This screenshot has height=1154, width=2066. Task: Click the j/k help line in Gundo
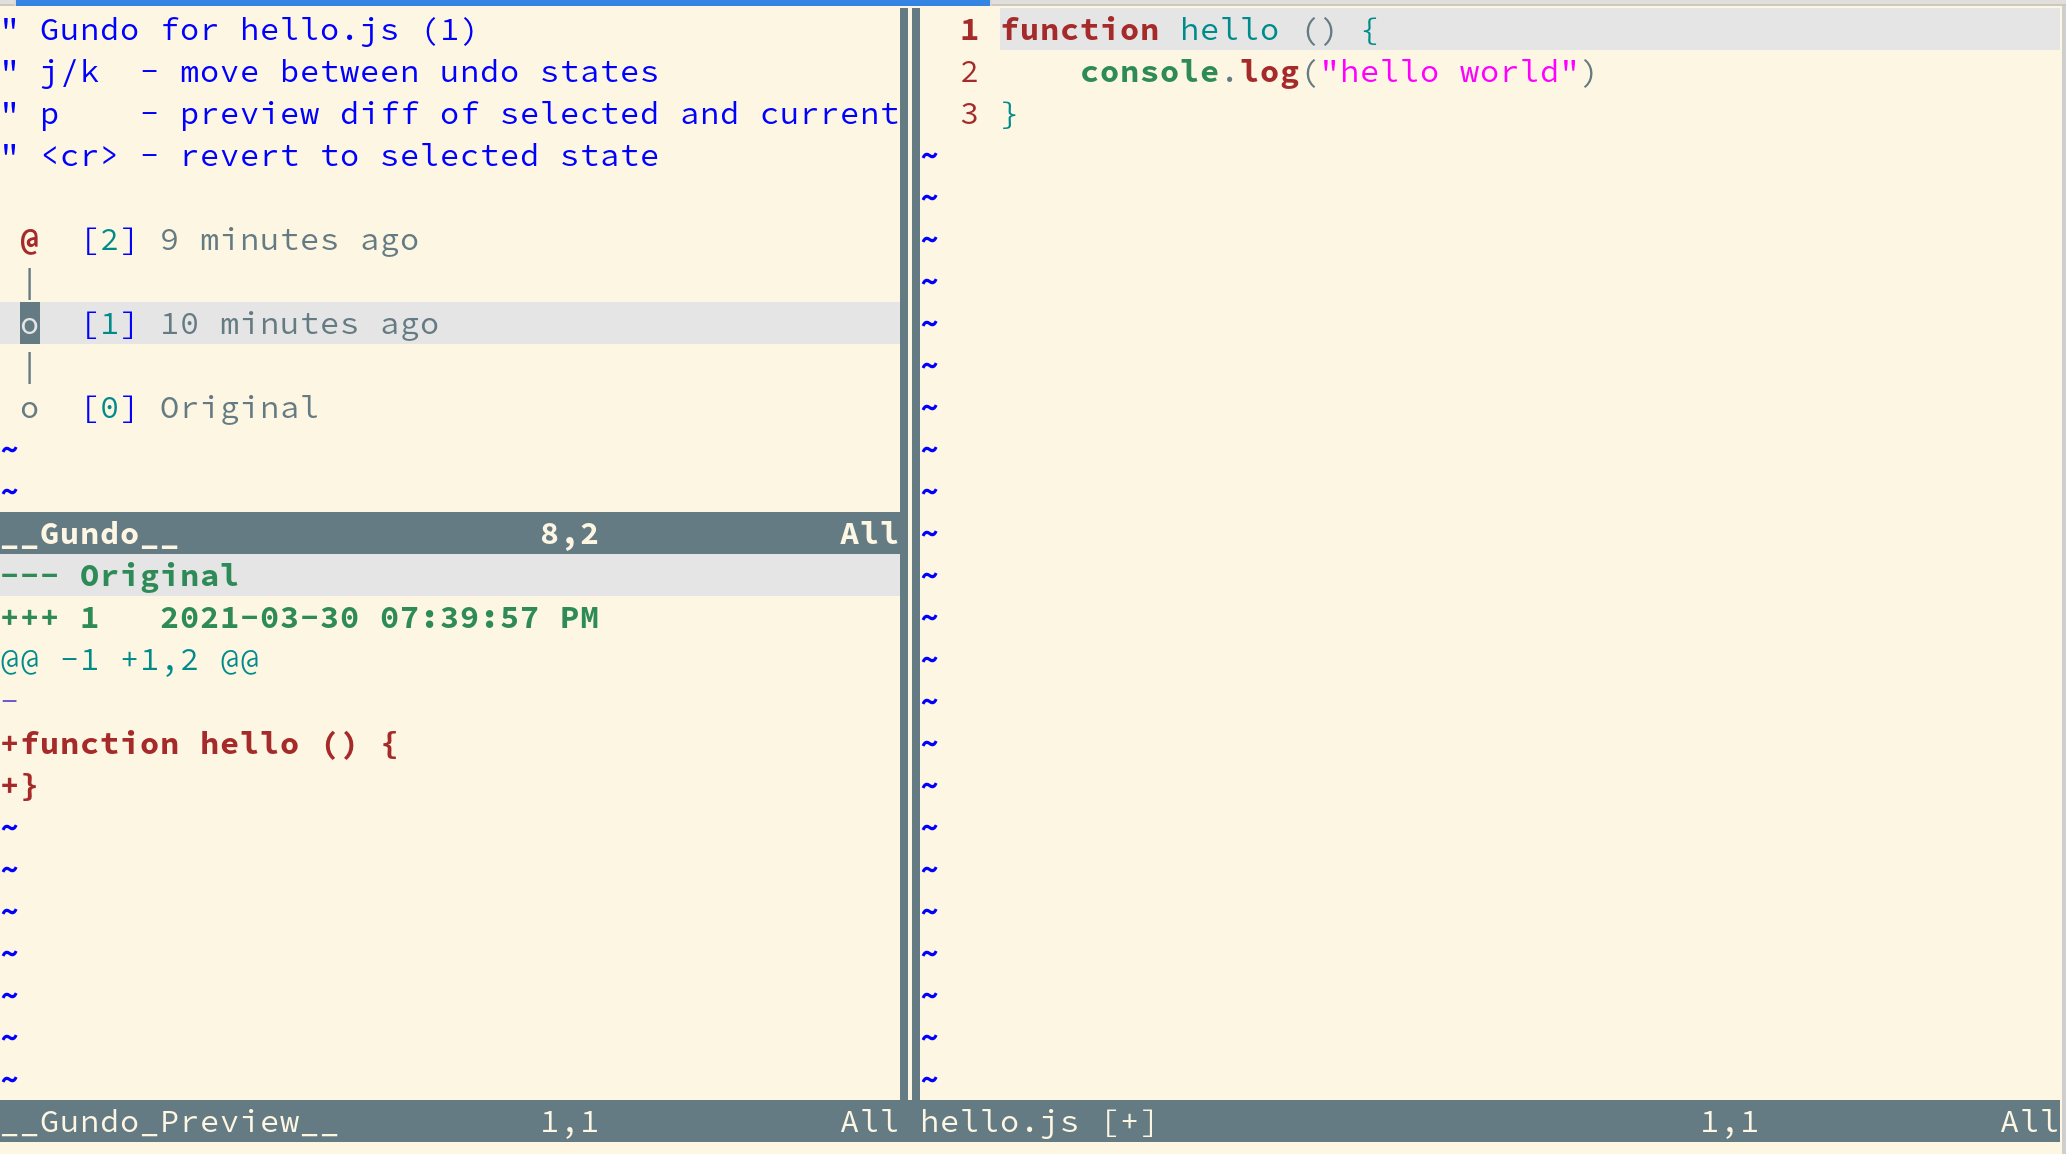330,72
